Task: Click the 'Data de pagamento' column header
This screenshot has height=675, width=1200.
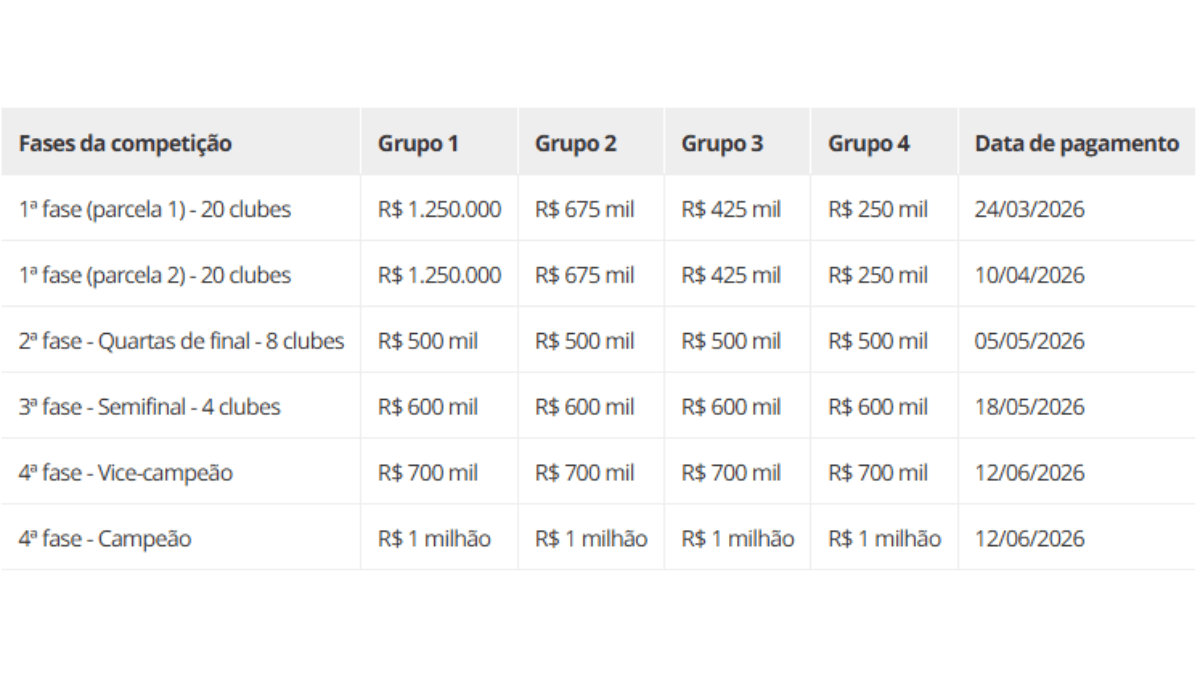Action: [x=1076, y=143]
